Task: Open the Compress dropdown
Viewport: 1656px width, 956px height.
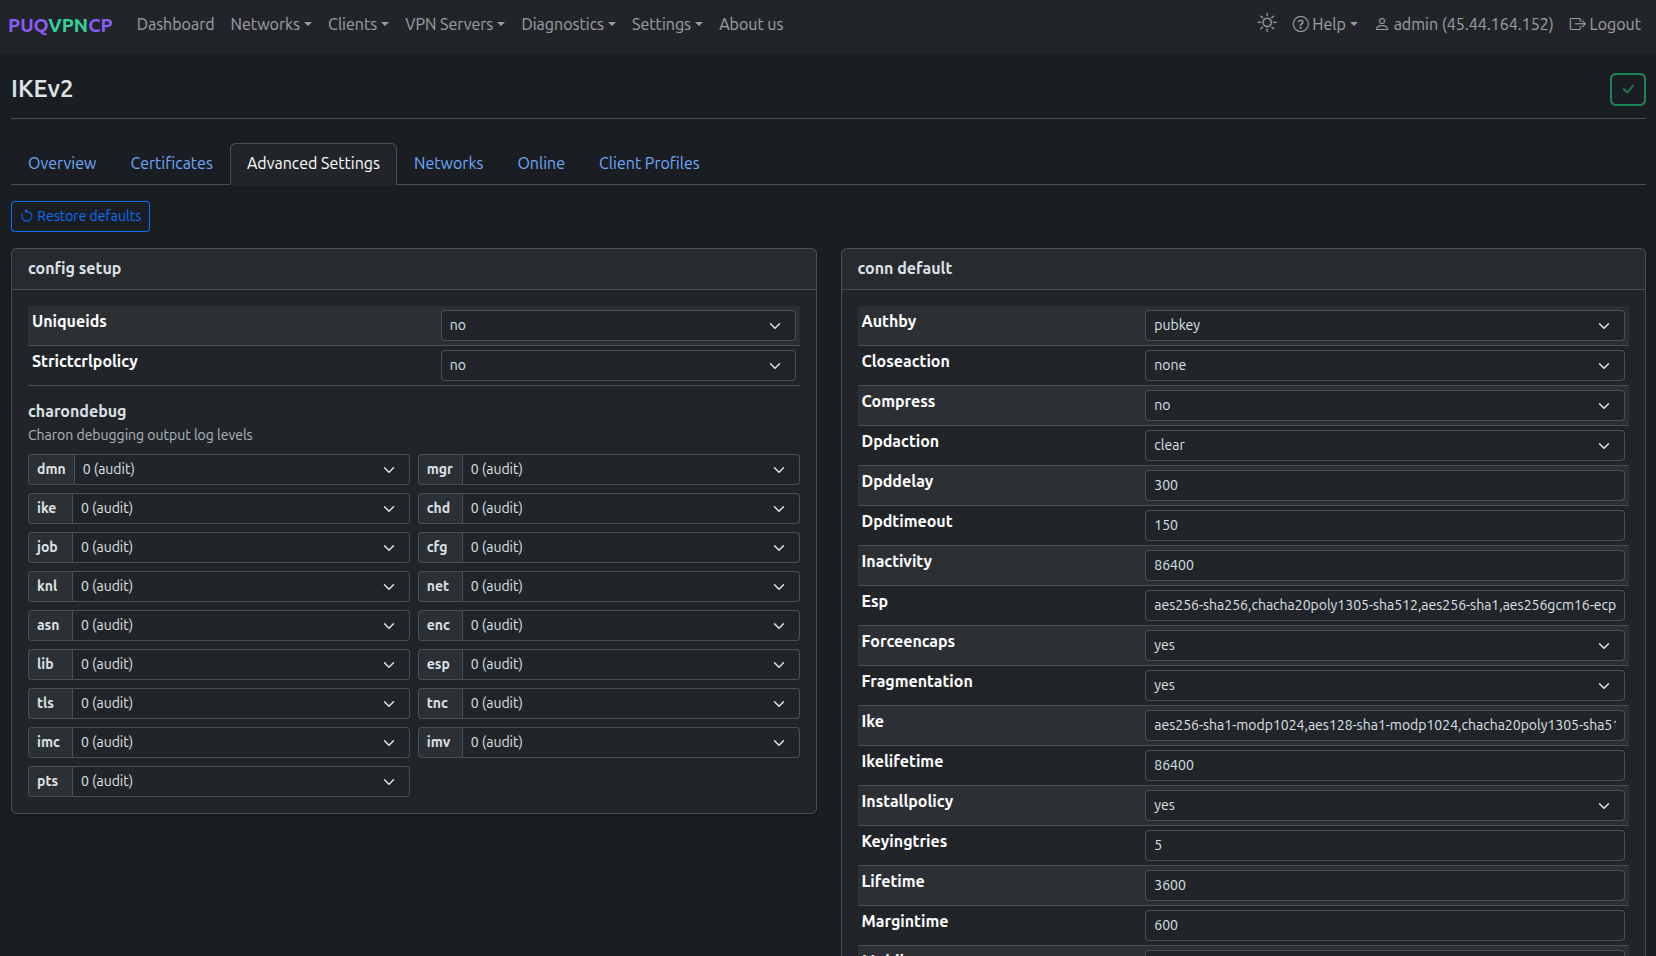Action: click(x=1384, y=405)
